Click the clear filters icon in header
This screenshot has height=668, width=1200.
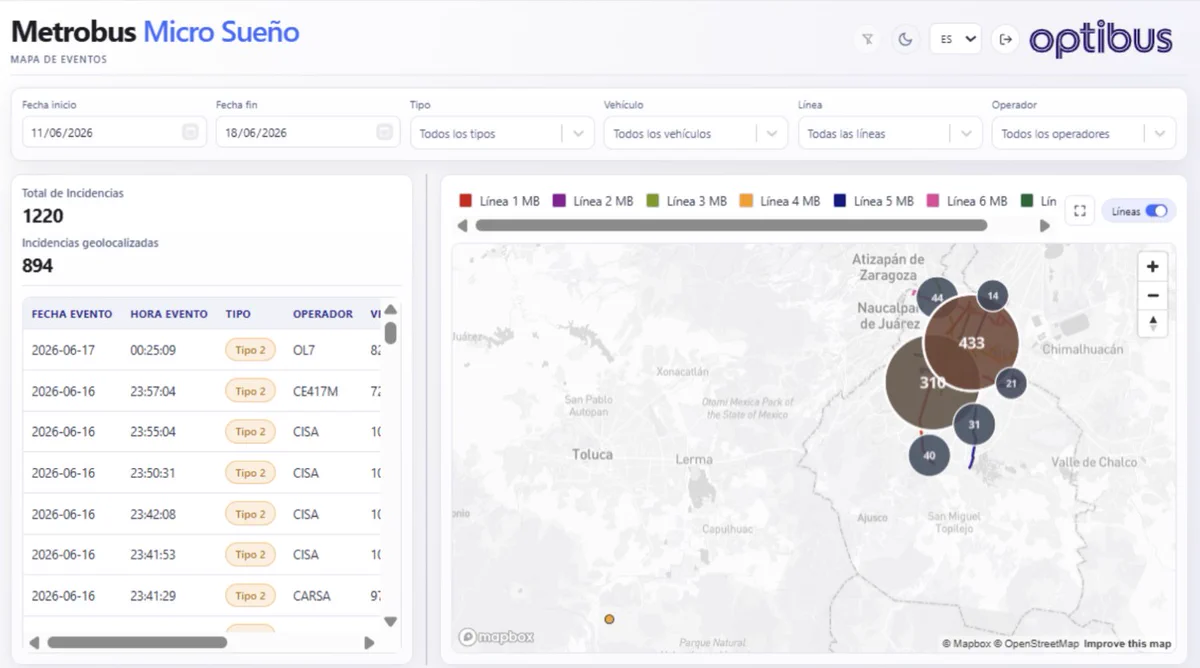tap(868, 39)
